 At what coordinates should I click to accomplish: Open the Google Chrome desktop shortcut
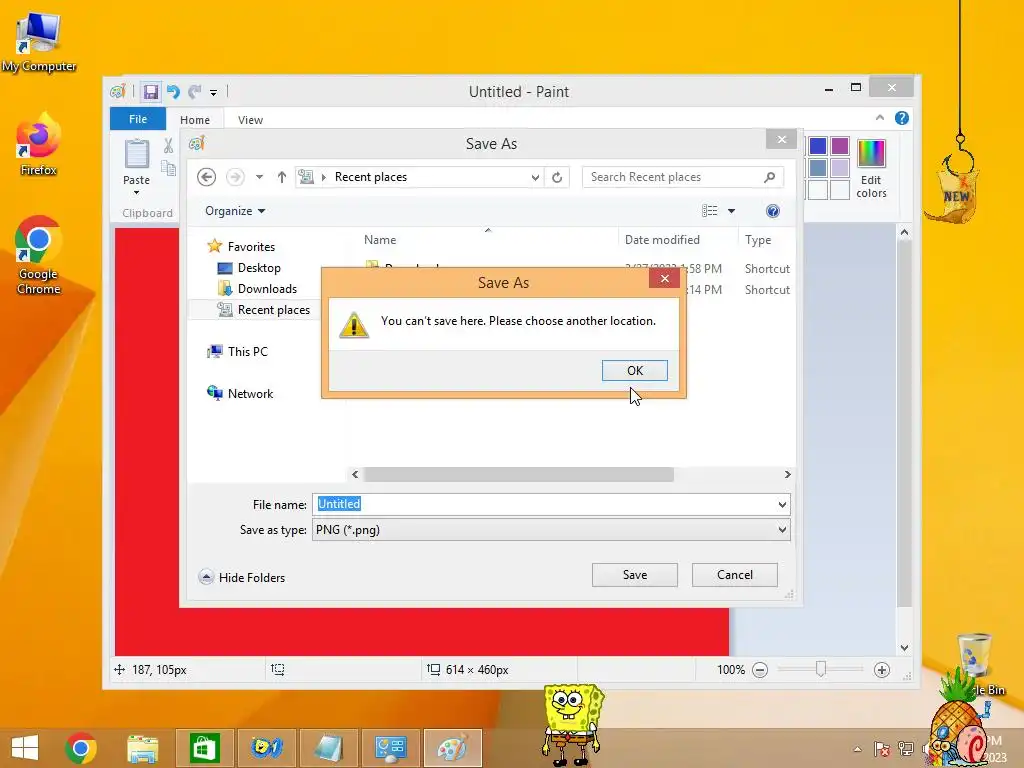pos(39,255)
